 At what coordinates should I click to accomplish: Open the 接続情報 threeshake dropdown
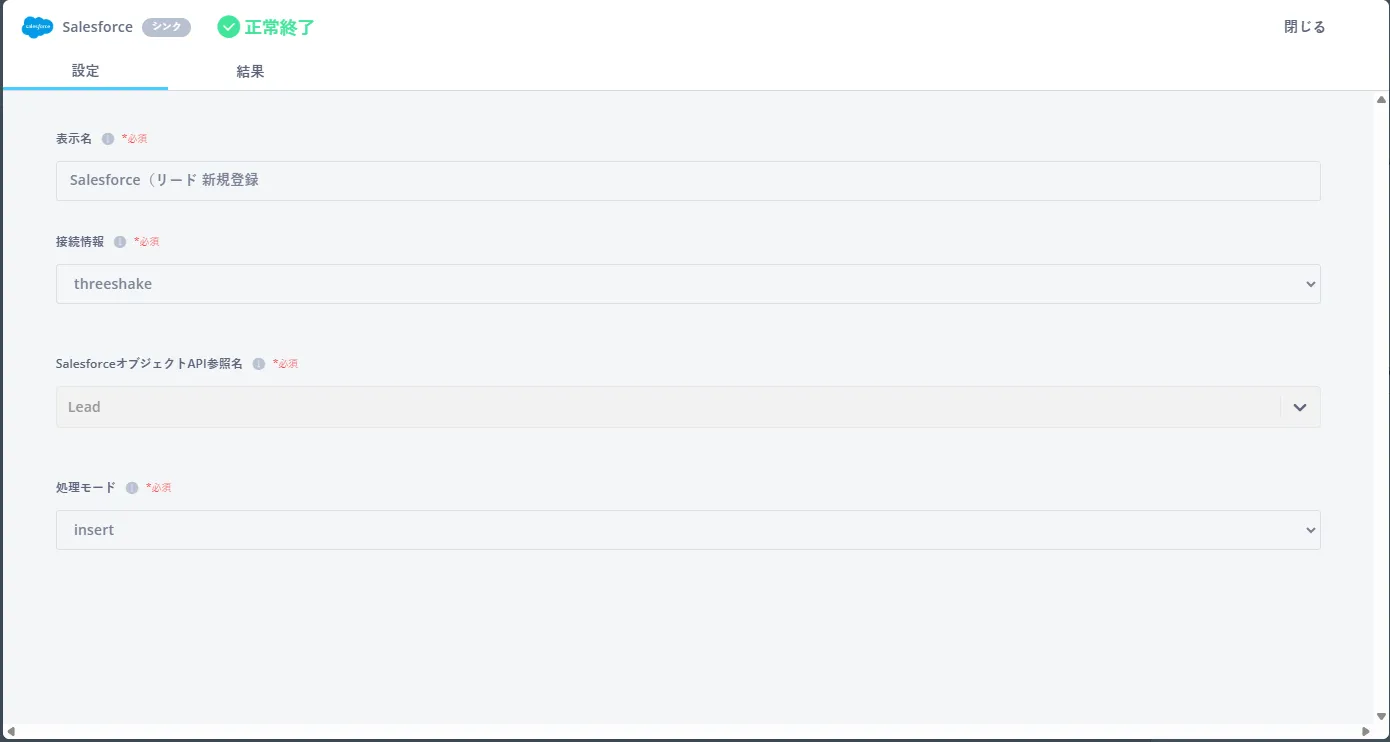688,284
